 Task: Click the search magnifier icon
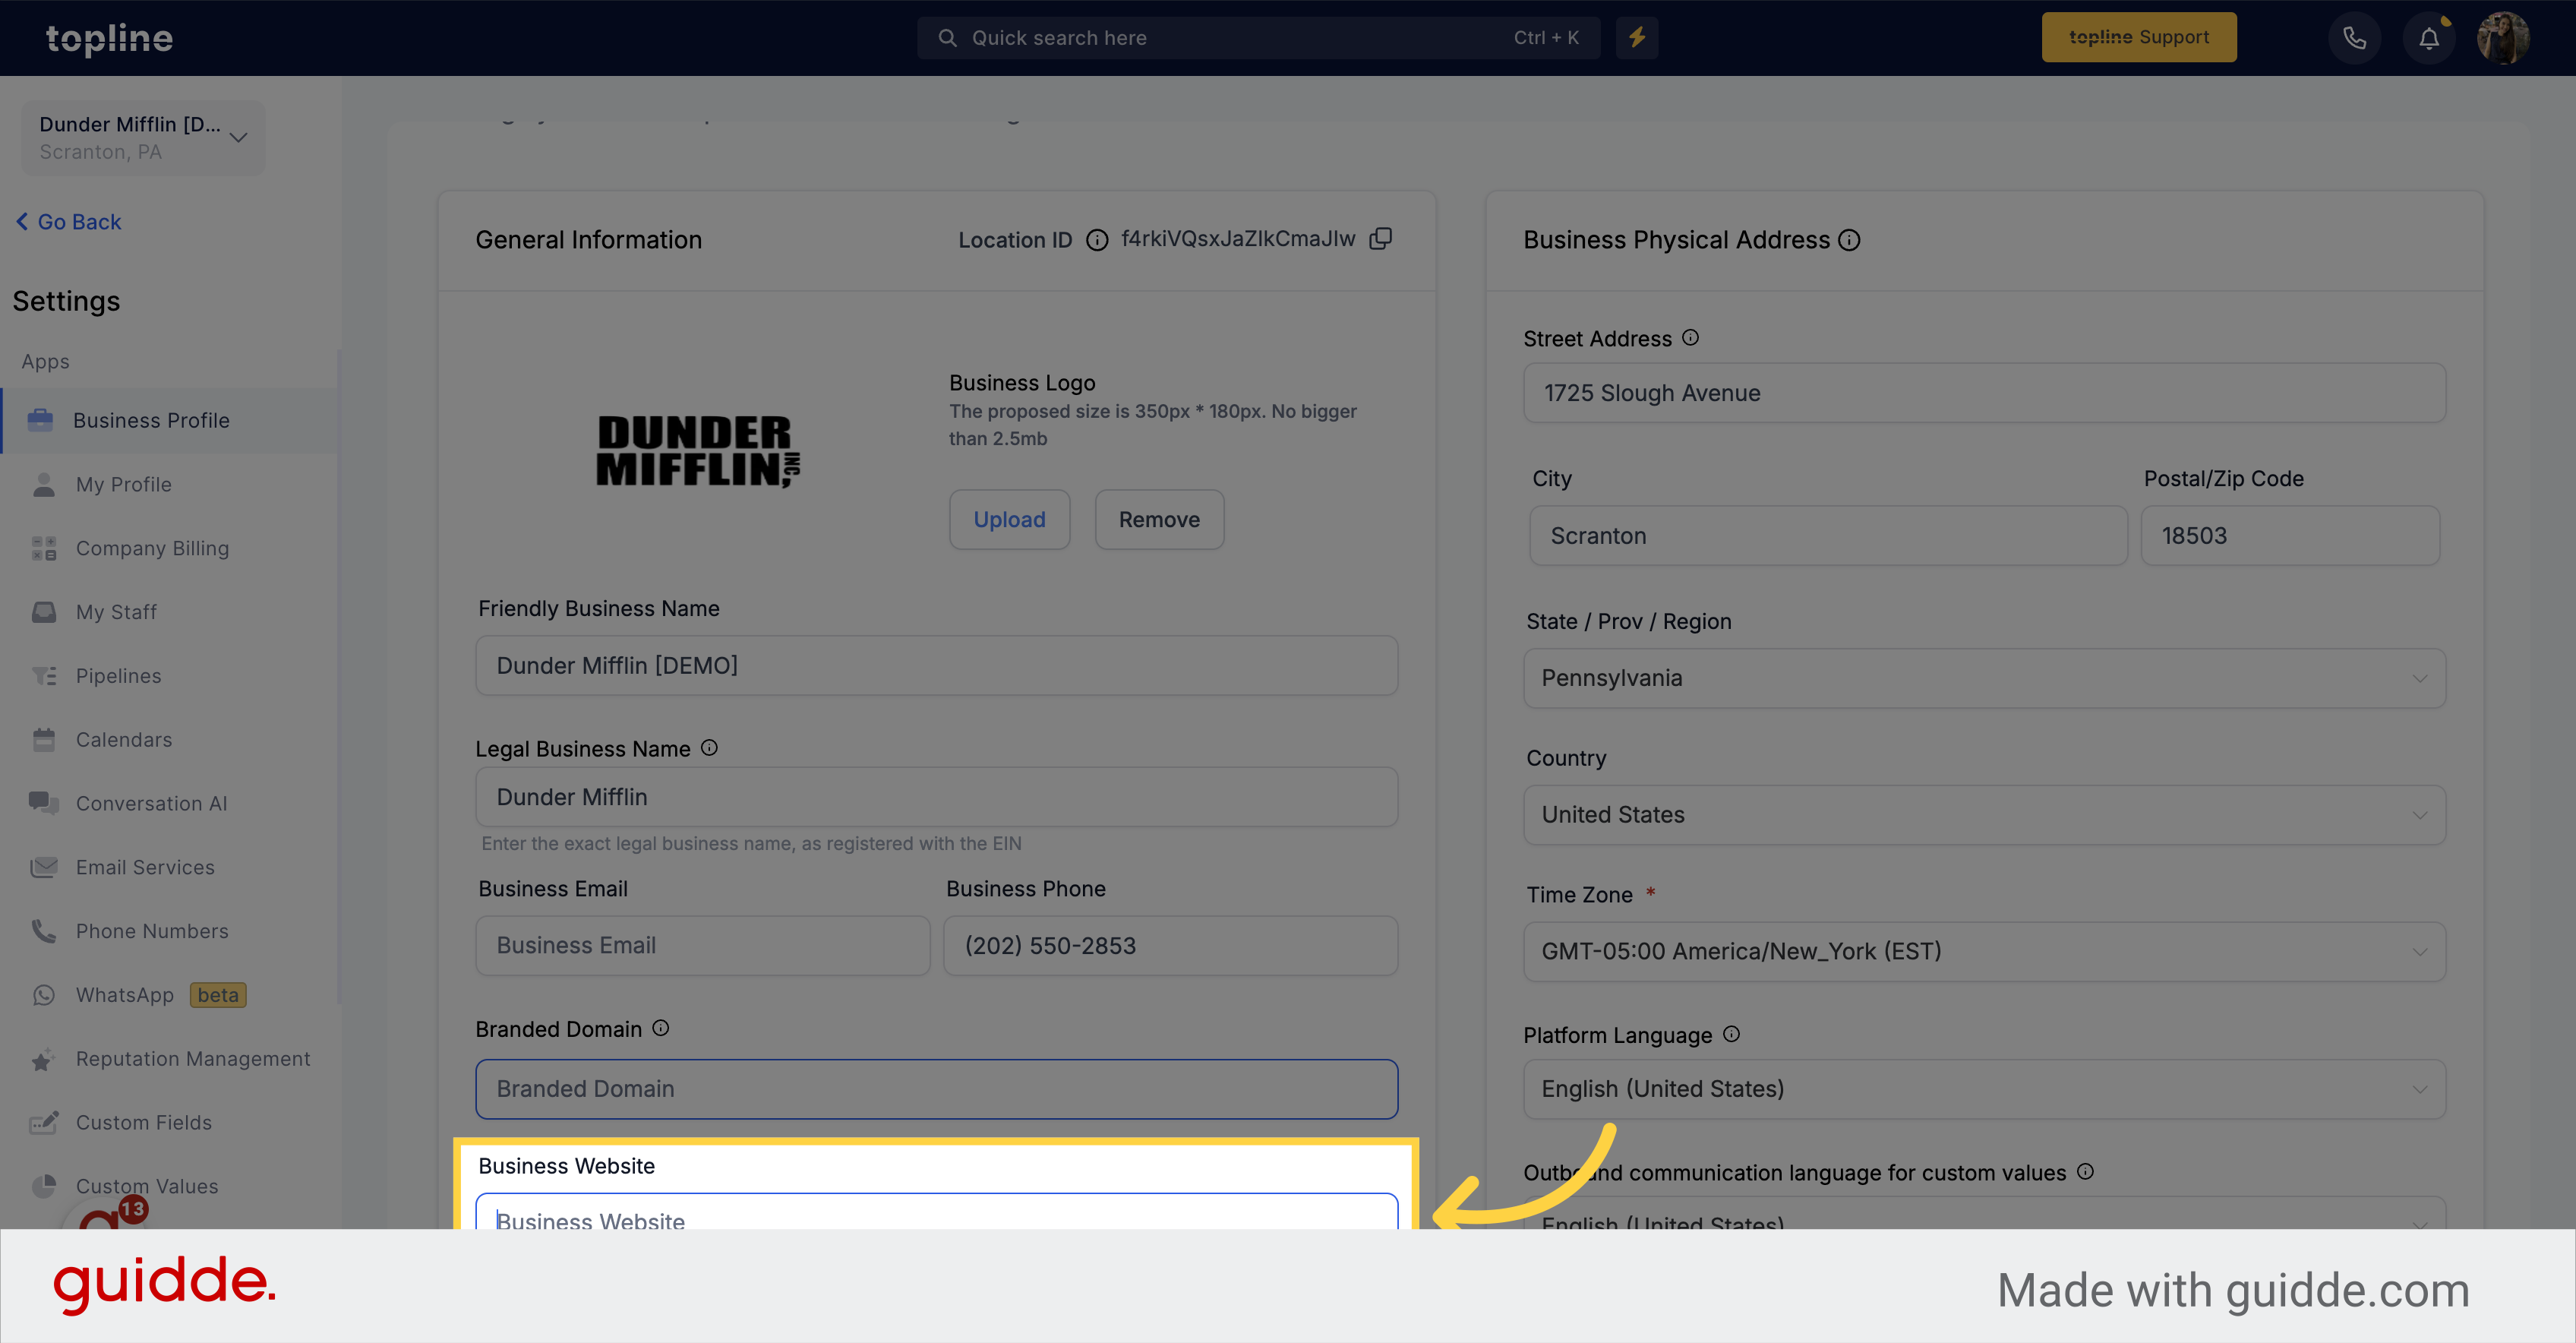[x=947, y=38]
